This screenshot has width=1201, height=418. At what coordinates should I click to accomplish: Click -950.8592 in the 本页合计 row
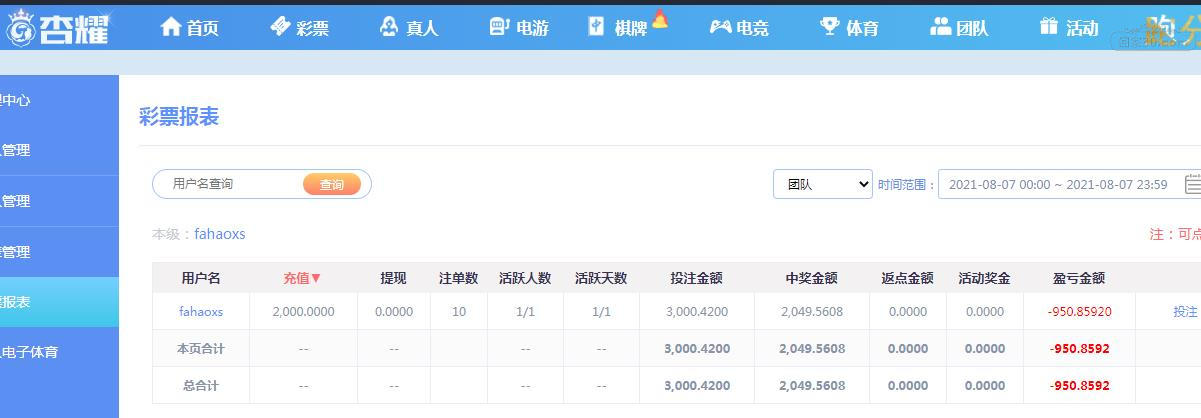click(x=1080, y=348)
